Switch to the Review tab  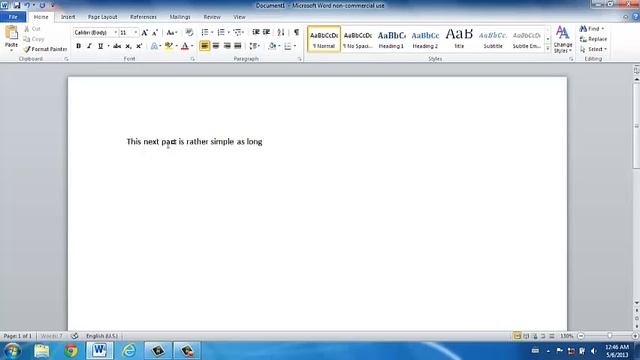[212, 17]
